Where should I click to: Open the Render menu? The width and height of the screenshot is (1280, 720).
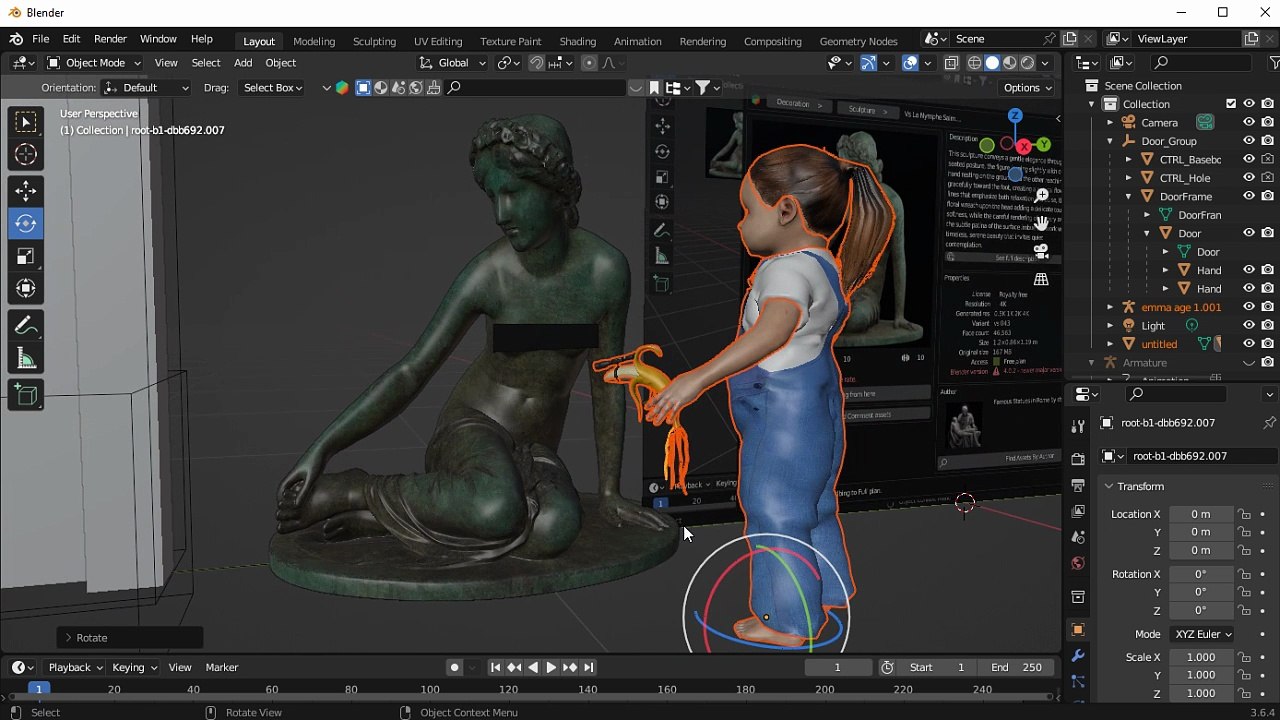pos(110,39)
